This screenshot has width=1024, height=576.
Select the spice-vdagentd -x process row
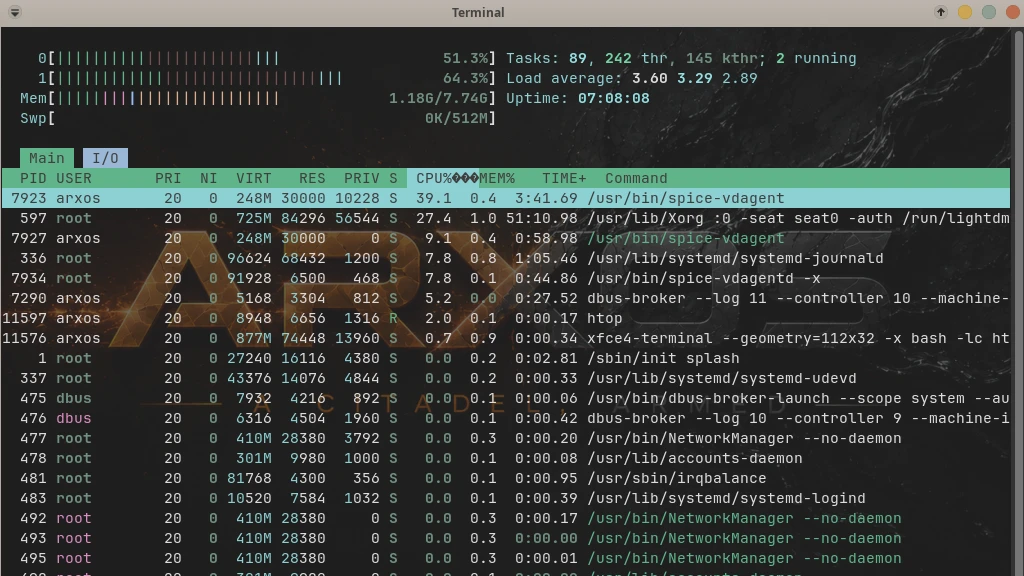[505, 278]
